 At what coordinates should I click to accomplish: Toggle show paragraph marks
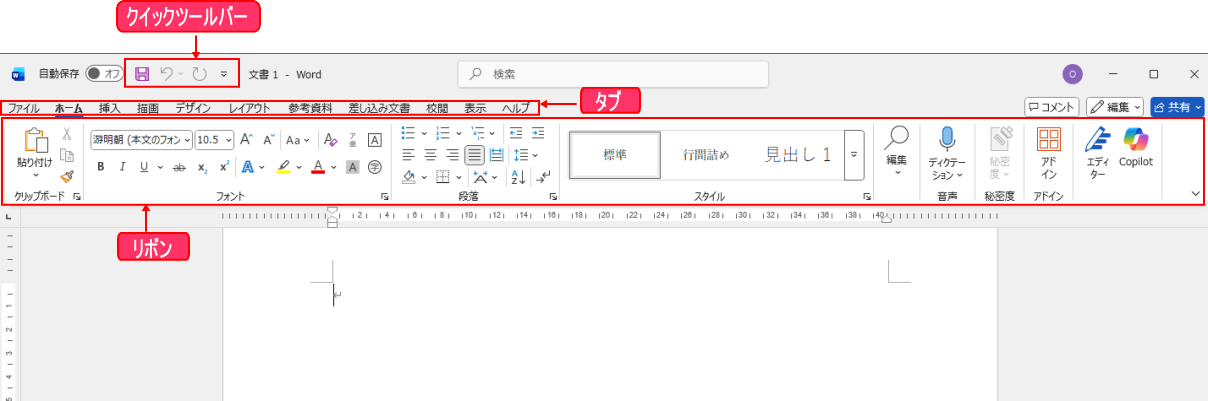543,177
